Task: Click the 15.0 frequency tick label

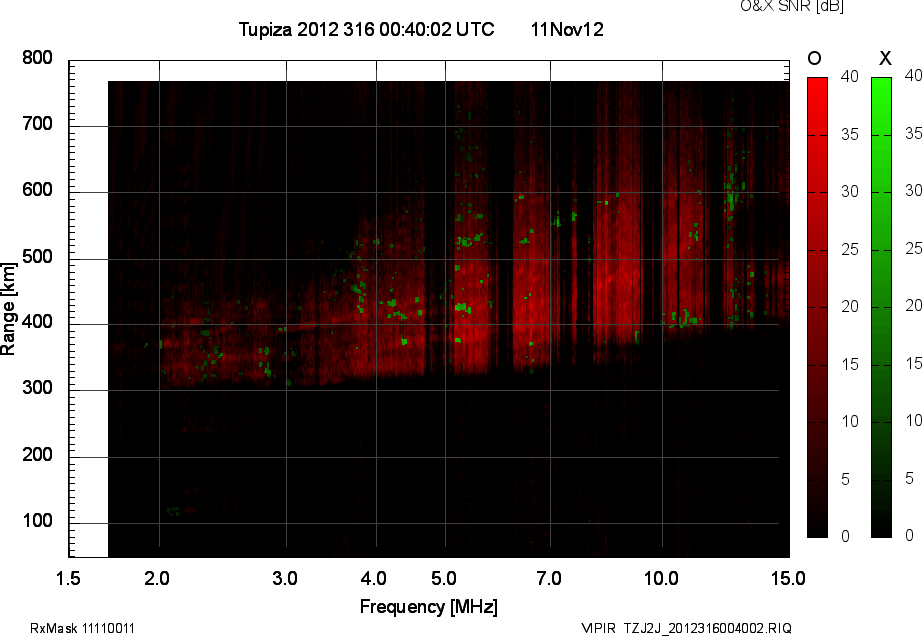Action: 788,578
